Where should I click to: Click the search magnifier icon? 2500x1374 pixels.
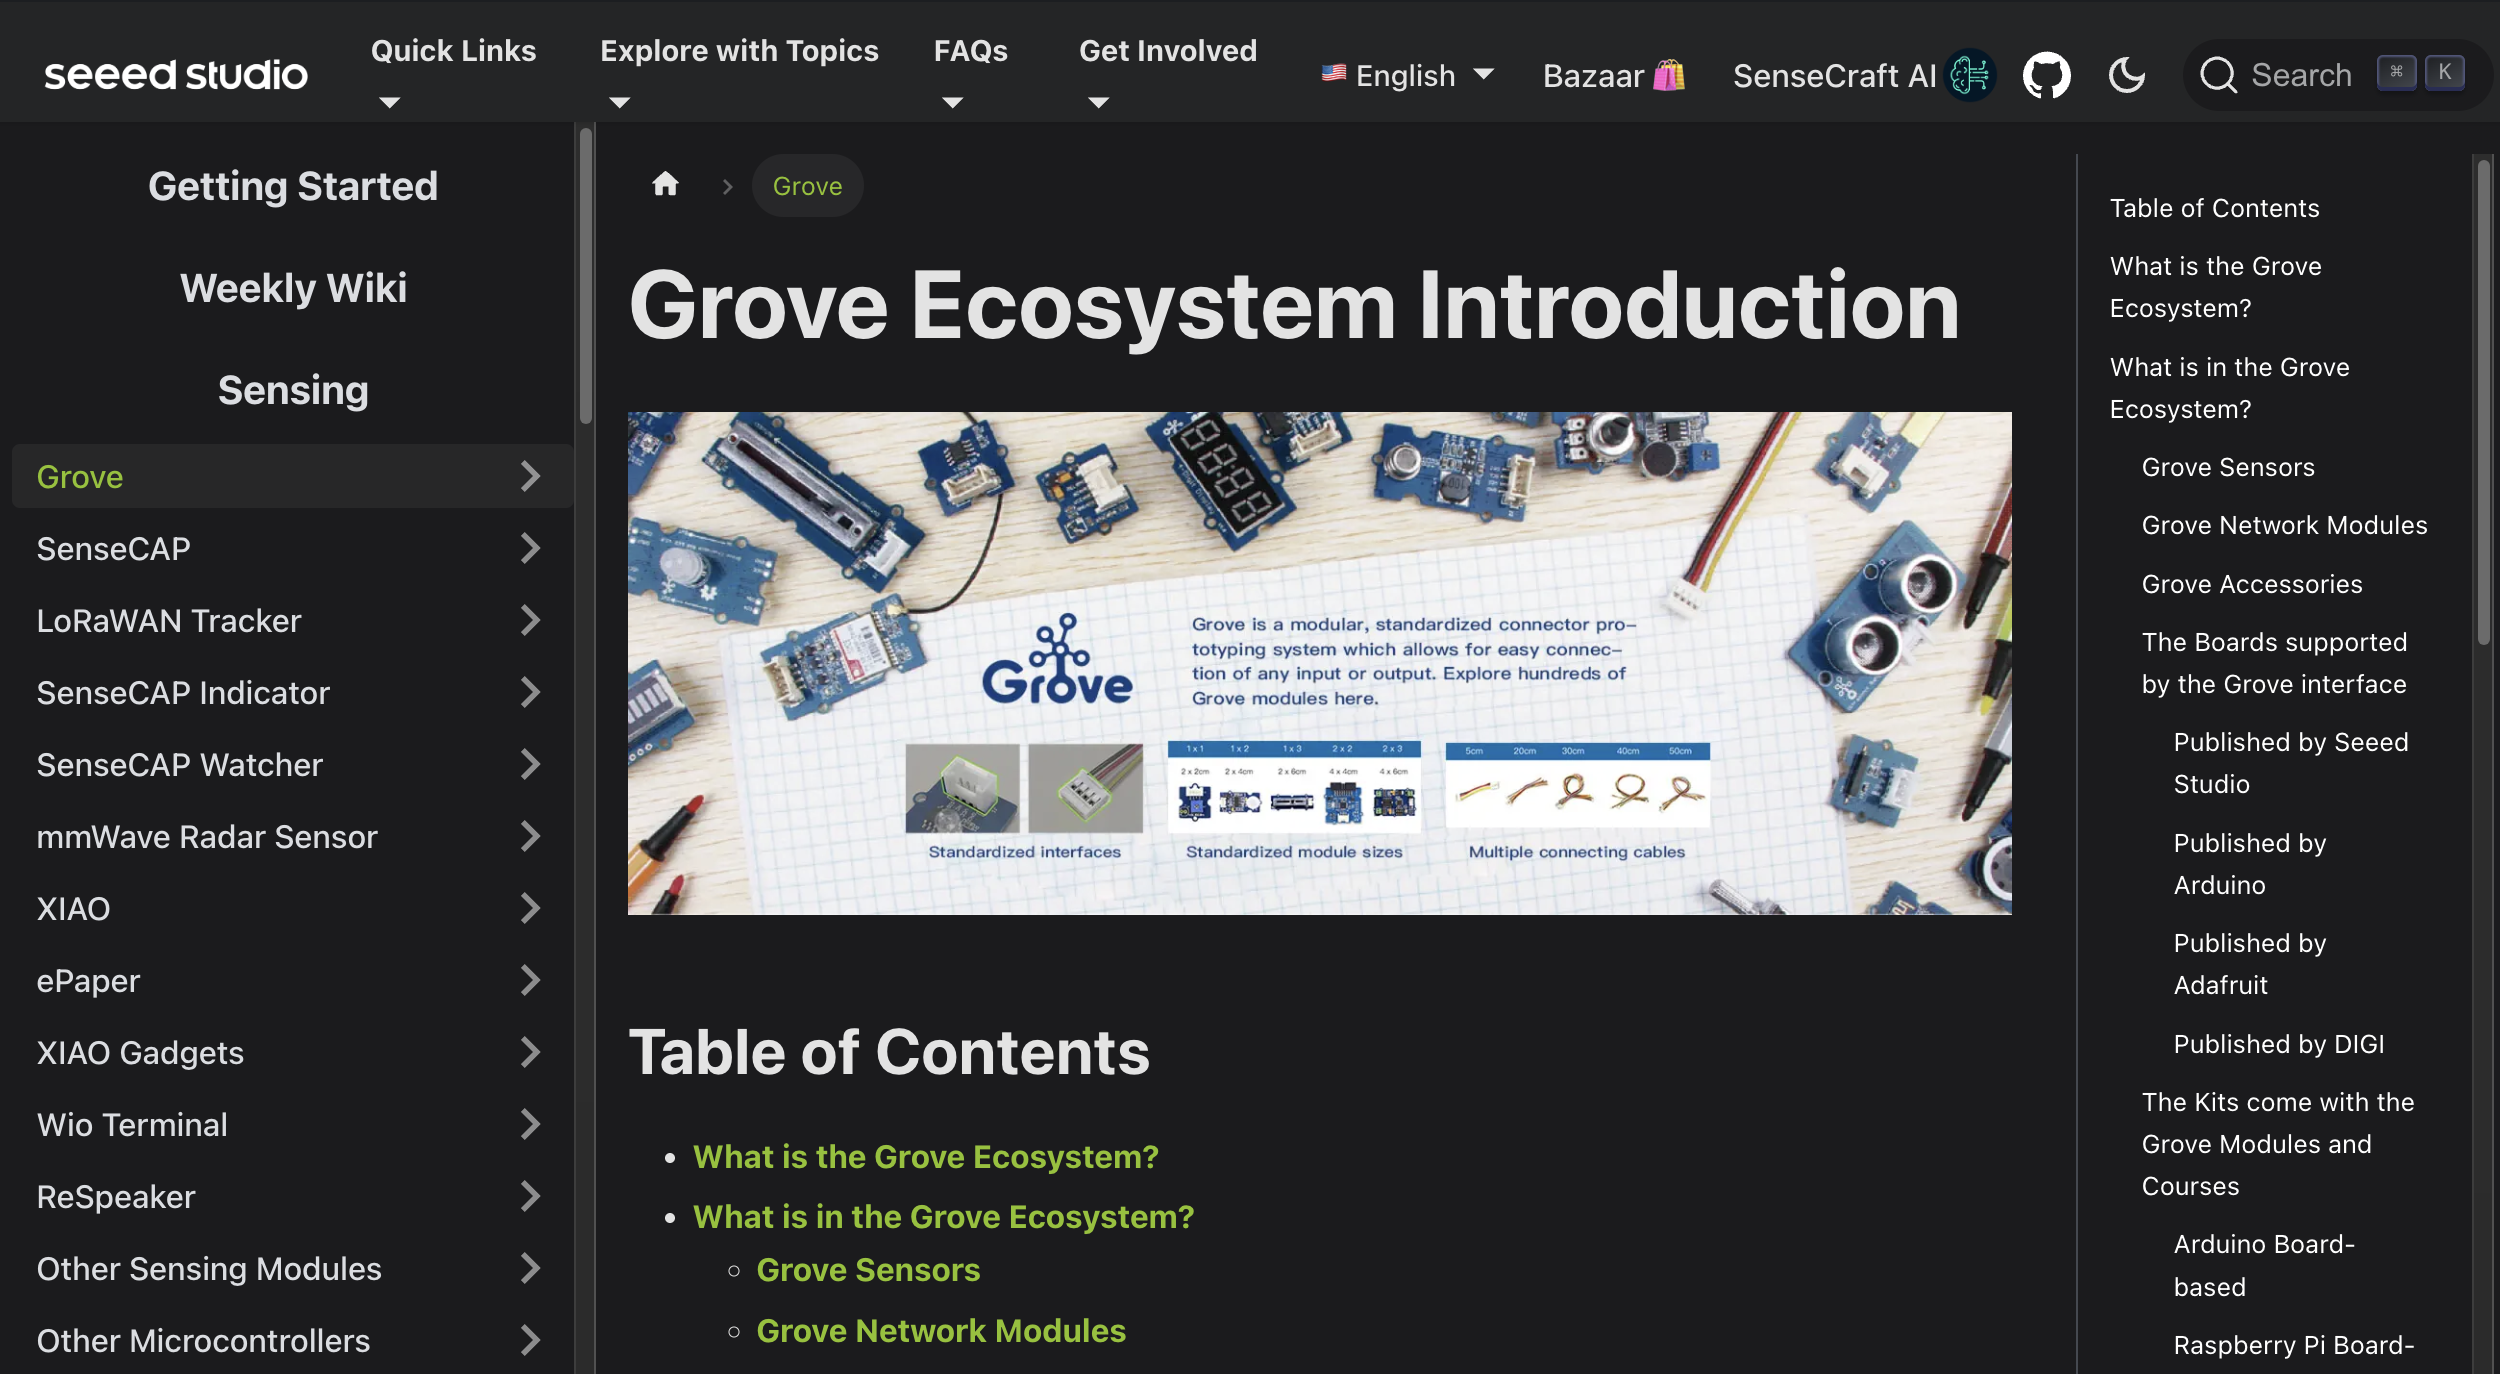(2220, 74)
